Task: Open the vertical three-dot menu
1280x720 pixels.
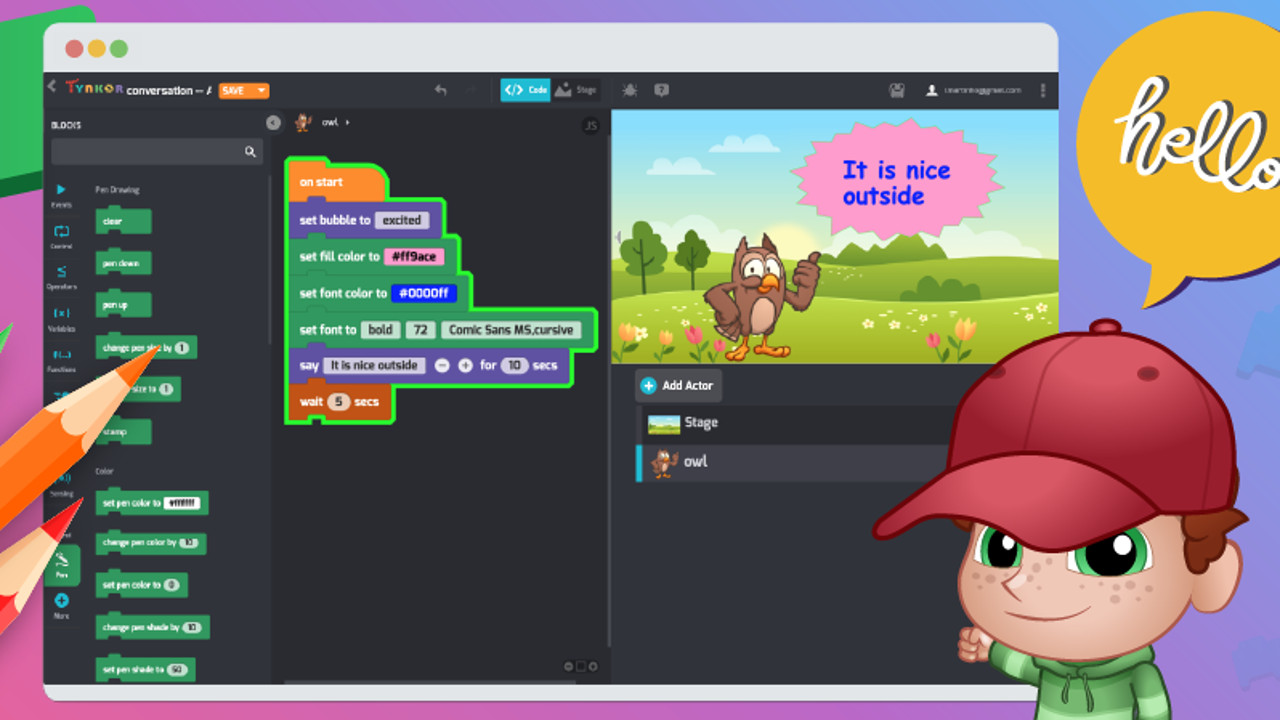Action: point(1043,90)
